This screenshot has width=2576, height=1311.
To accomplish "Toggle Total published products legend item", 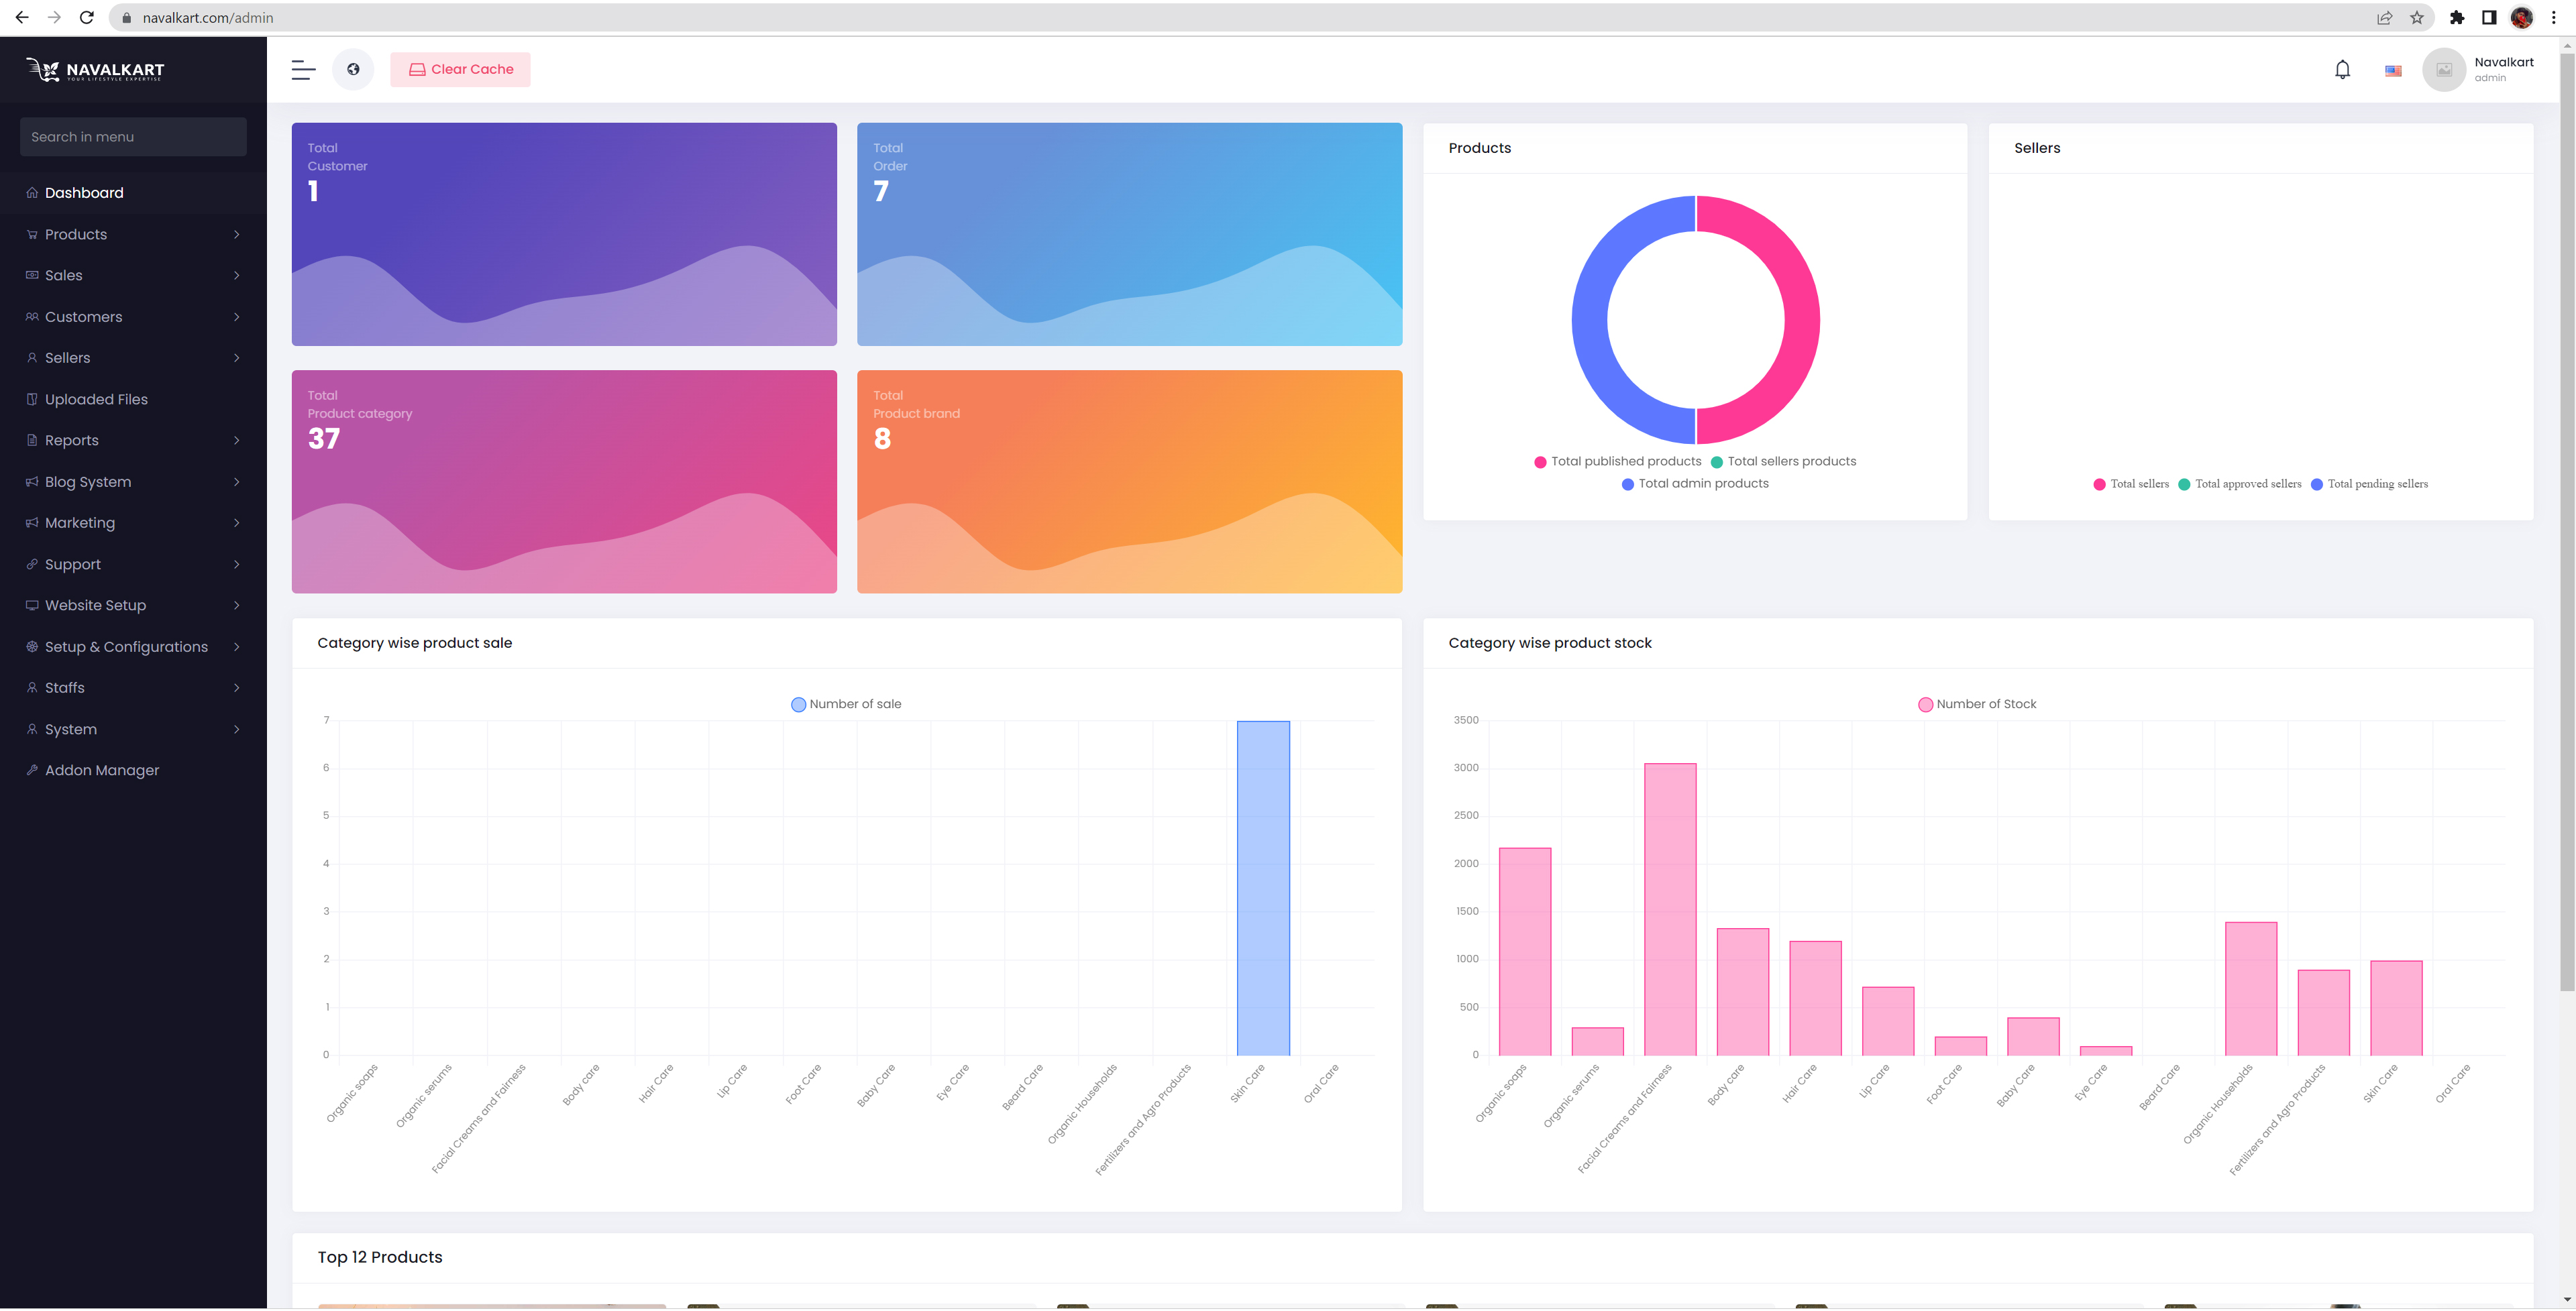I will click(x=1617, y=462).
